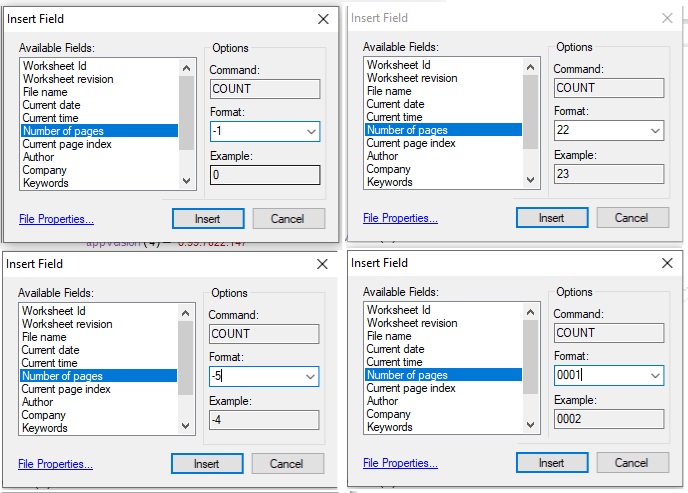This screenshot has width=688, height=493.
Task: Close the Insert Field dialog with Format -5
Action: pyautogui.click(x=322, y=264)
